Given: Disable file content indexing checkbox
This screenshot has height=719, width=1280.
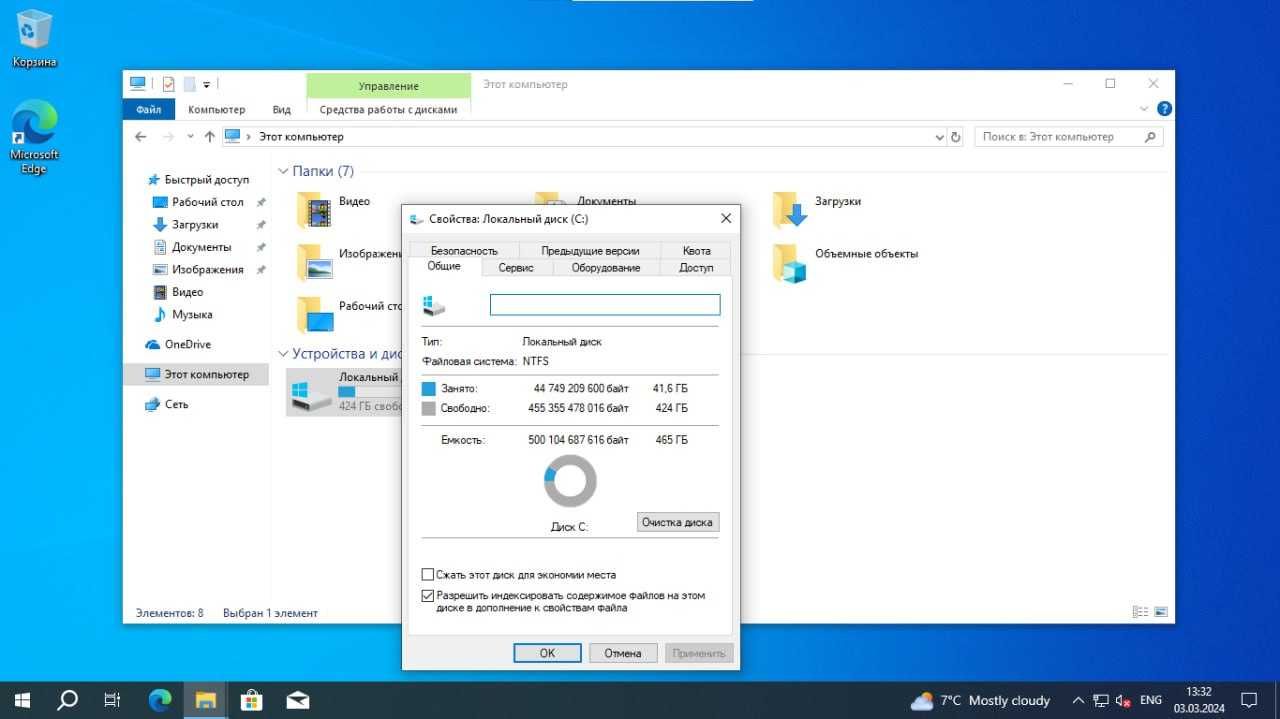Looking at the screenshot, I should 428,595.
